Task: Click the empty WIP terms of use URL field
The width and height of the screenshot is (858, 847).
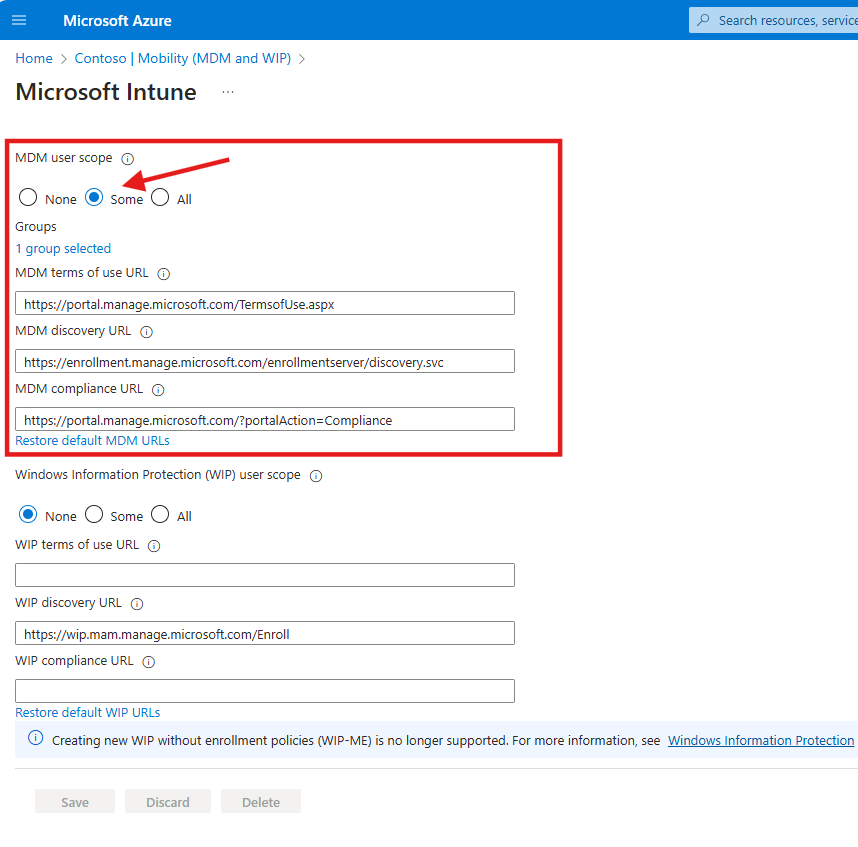Action: click(x=265, y=575)
